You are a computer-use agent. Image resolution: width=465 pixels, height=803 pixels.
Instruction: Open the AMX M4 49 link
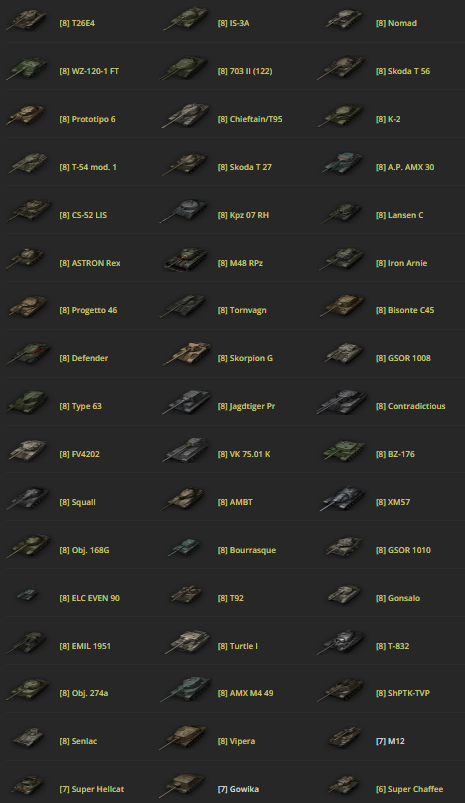click(245, 693)
